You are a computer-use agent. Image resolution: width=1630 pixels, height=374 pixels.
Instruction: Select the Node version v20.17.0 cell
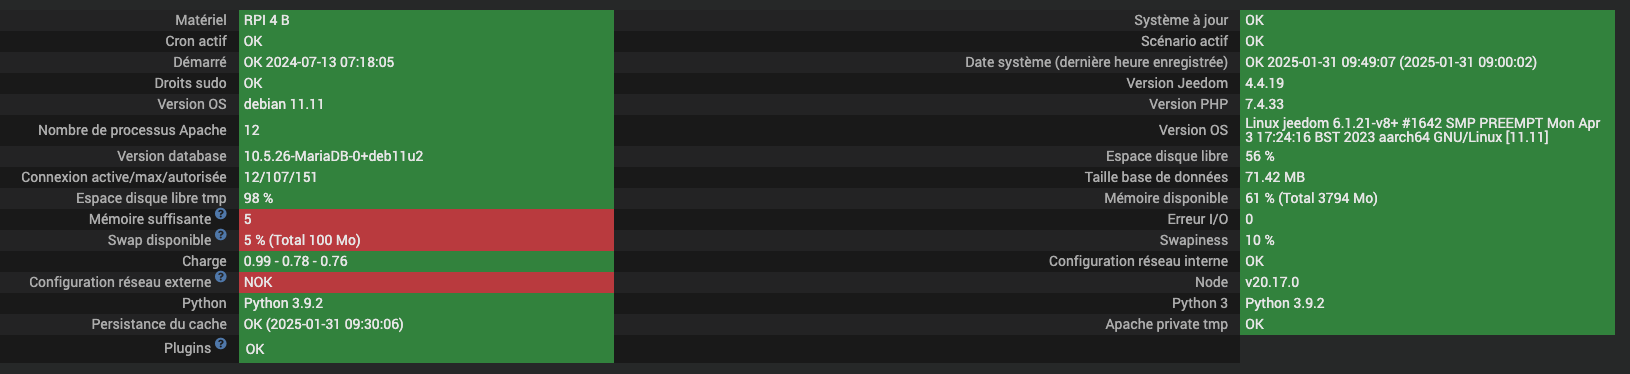click(x=1427, y=282)
